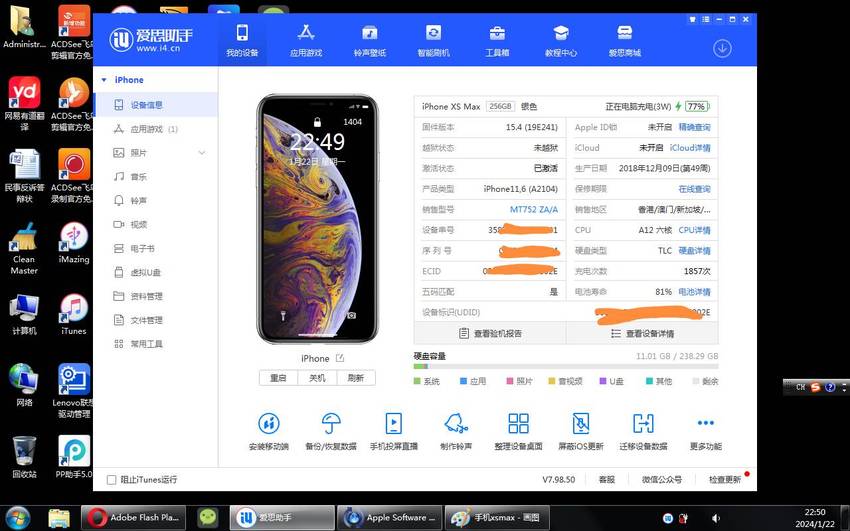The image size is (850, 531).
Task: Click the 屏蔽iOS更新 icon
Action: (581, 423)
